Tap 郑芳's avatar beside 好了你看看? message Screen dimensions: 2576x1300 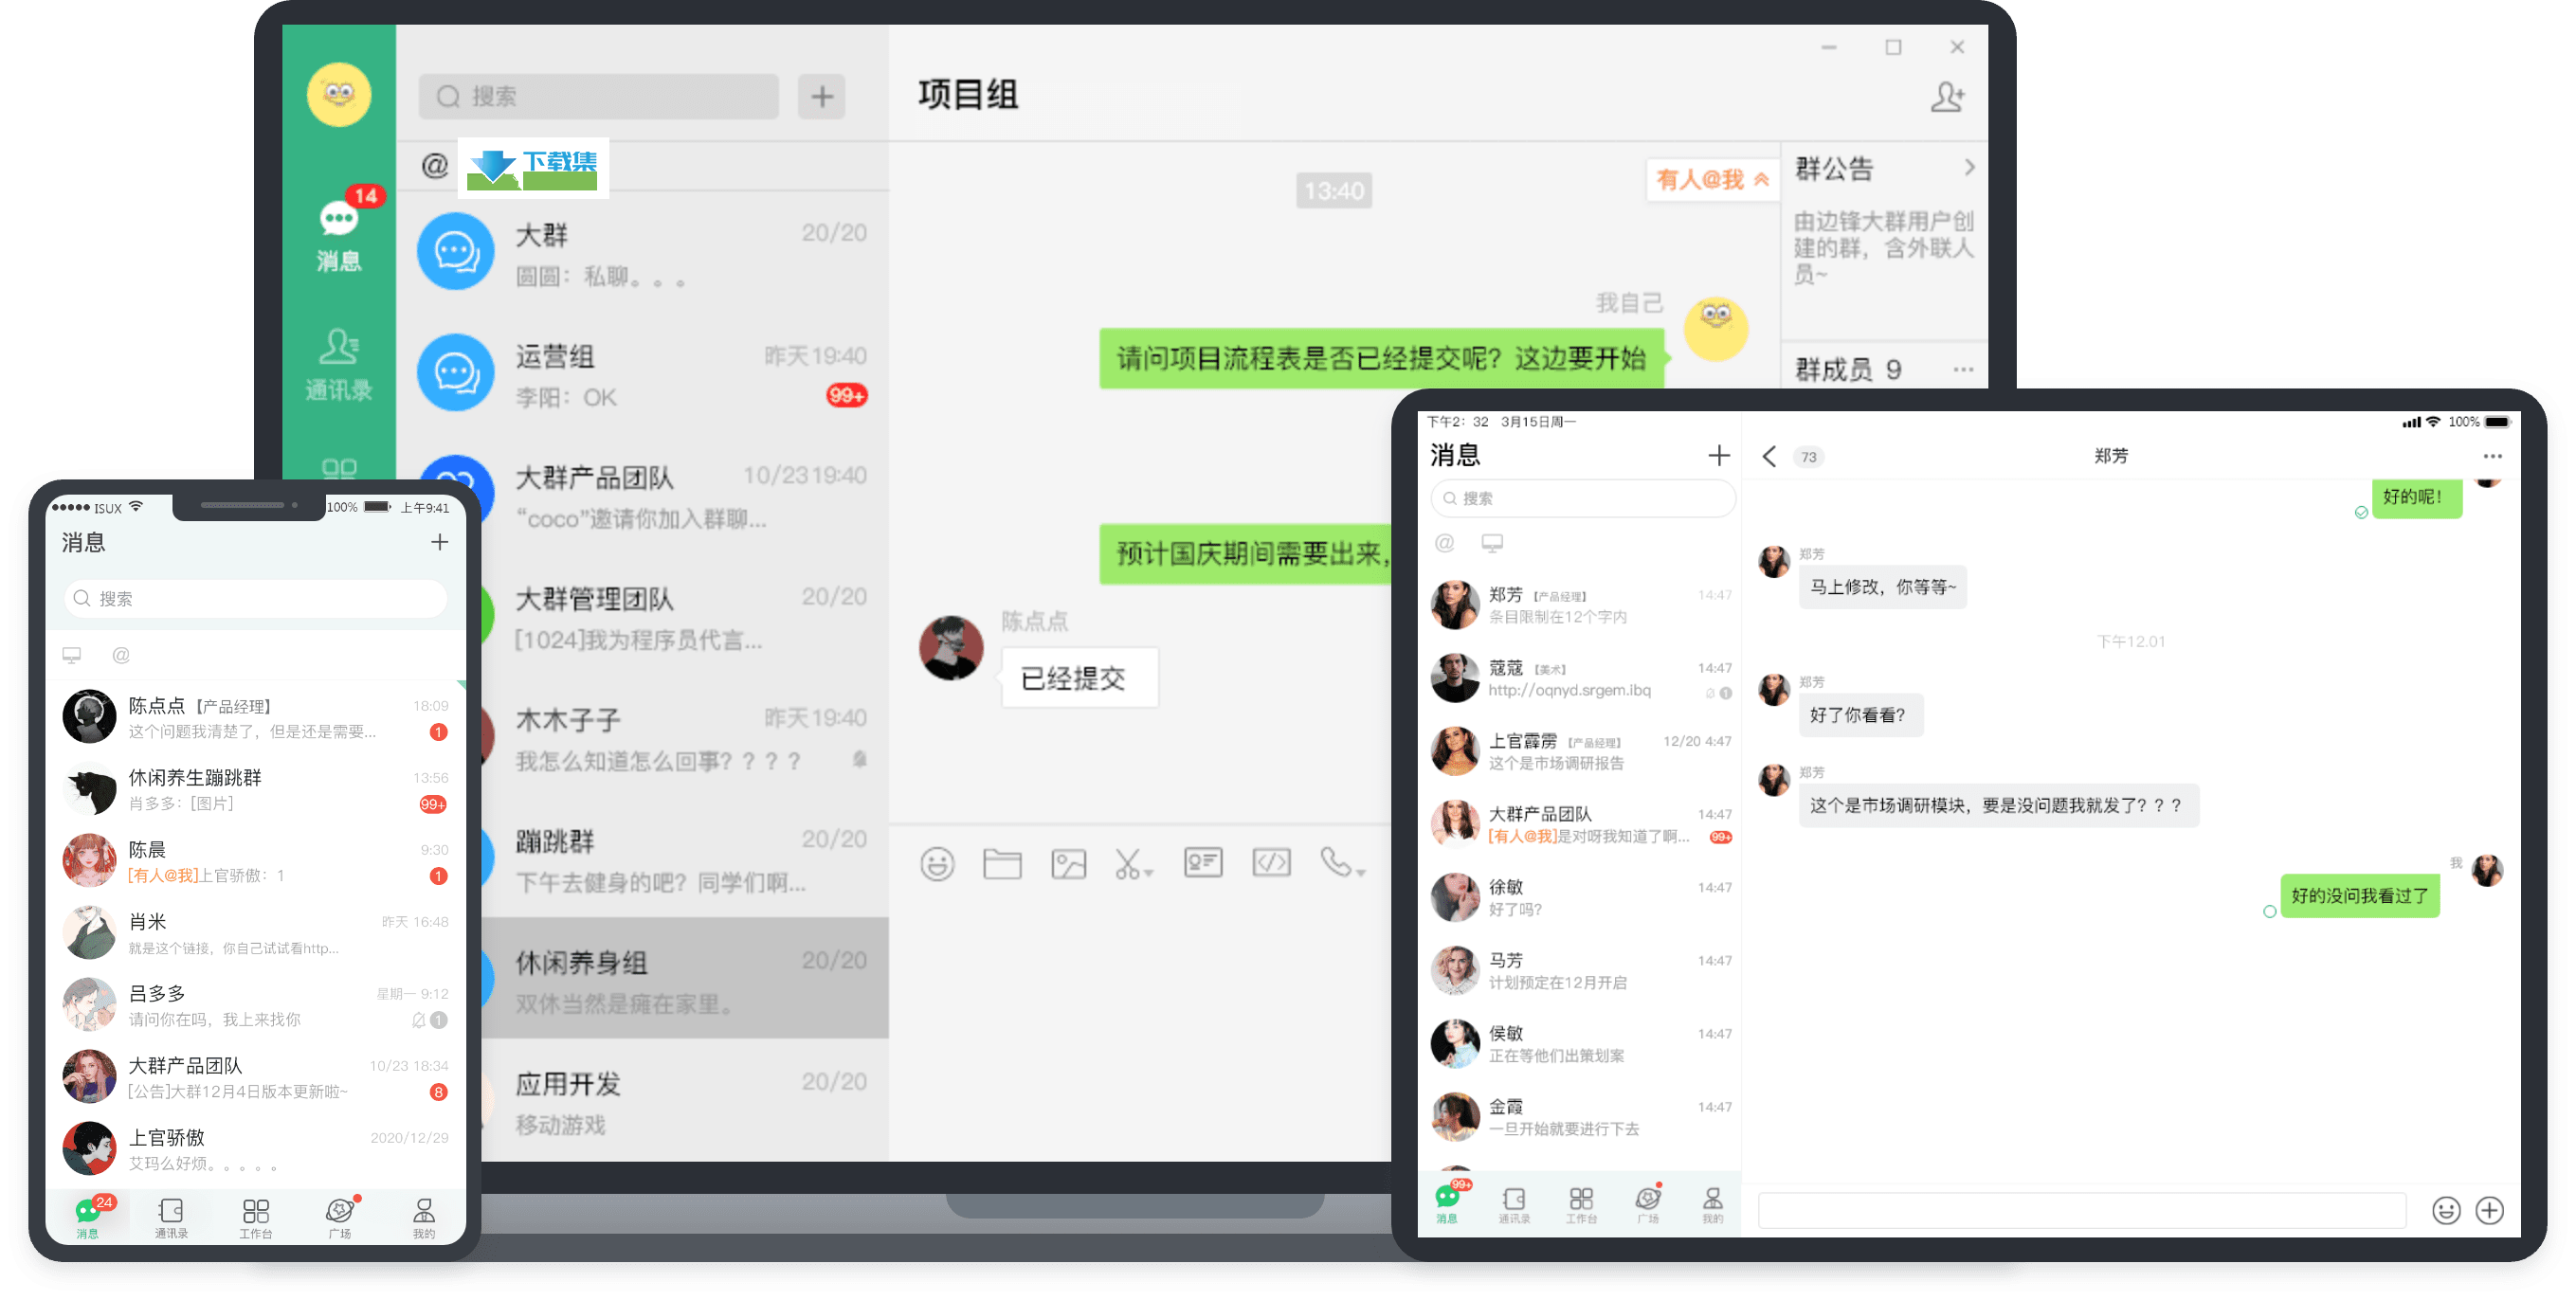1774,690
